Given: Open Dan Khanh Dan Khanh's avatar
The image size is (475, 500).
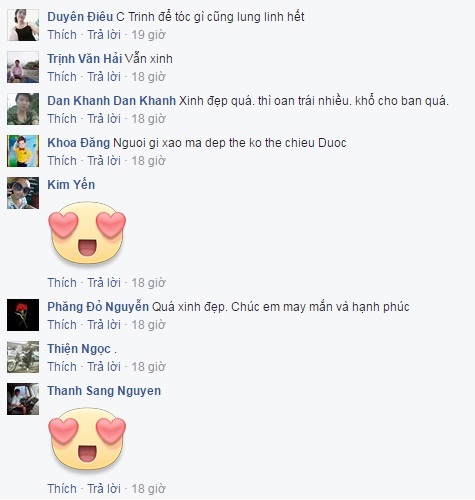Looking at the screenshot, I should tap(23, 109).
